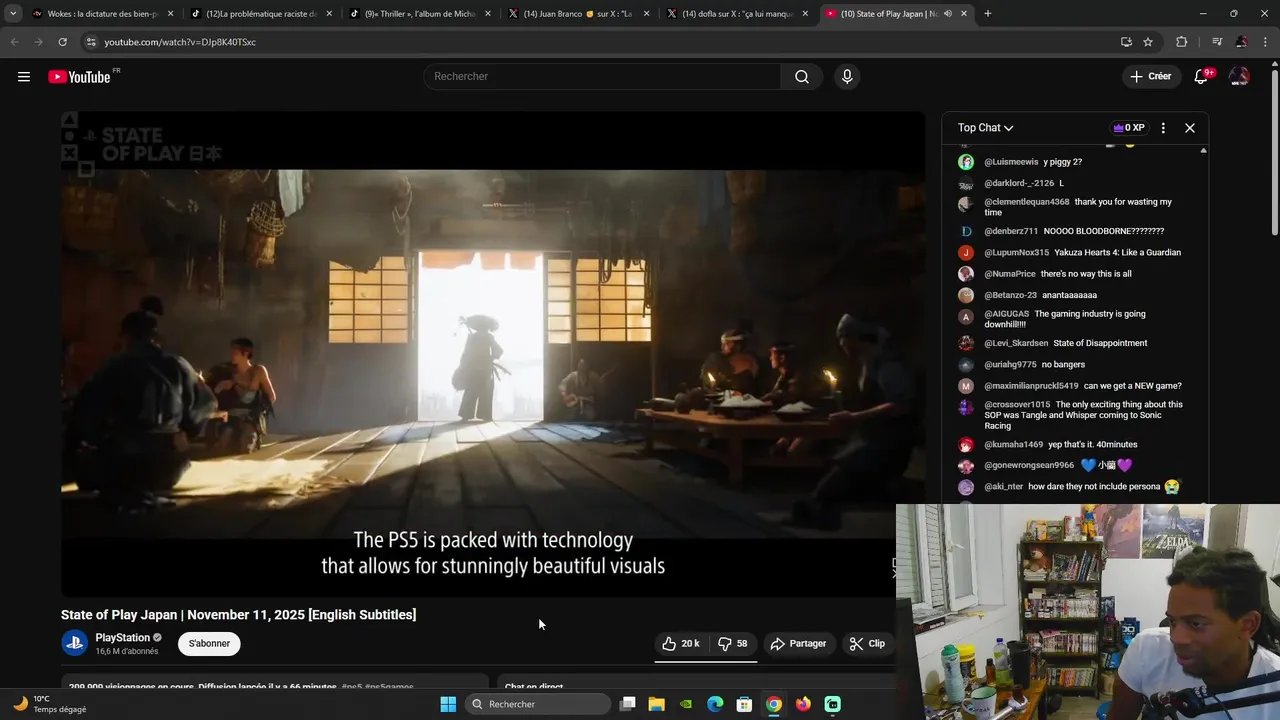Open the YouTube notifications bell
The image size is (1280, 720).
1202,77
